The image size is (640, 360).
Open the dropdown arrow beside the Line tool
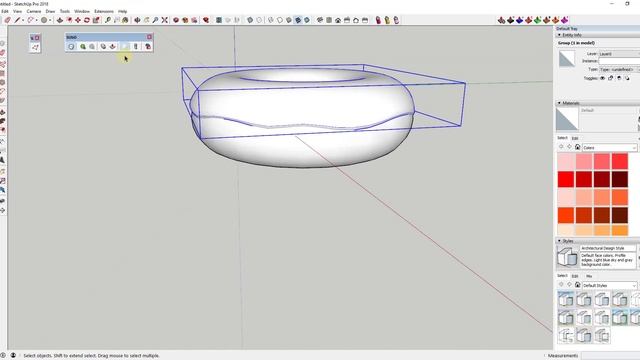(23, 20)
